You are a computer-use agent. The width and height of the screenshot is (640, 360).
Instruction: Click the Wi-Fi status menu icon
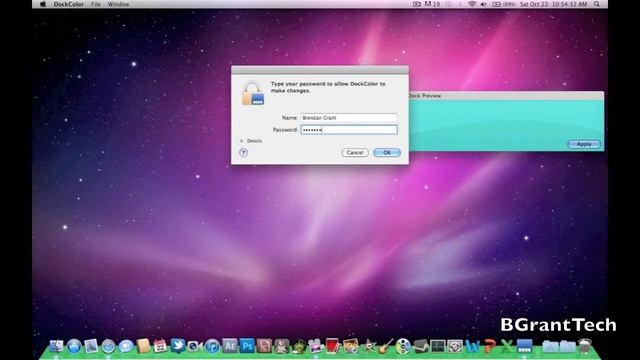472,4
